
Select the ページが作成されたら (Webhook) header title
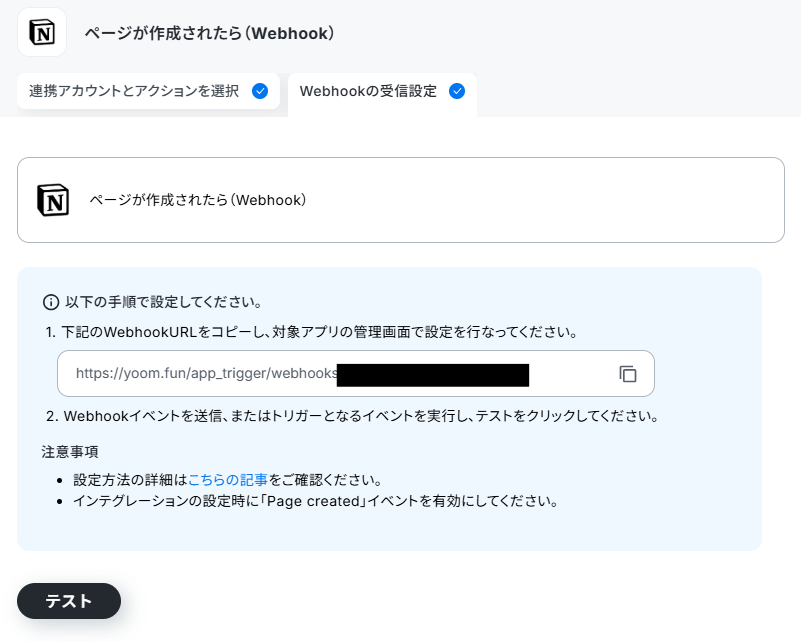[209, 33]
